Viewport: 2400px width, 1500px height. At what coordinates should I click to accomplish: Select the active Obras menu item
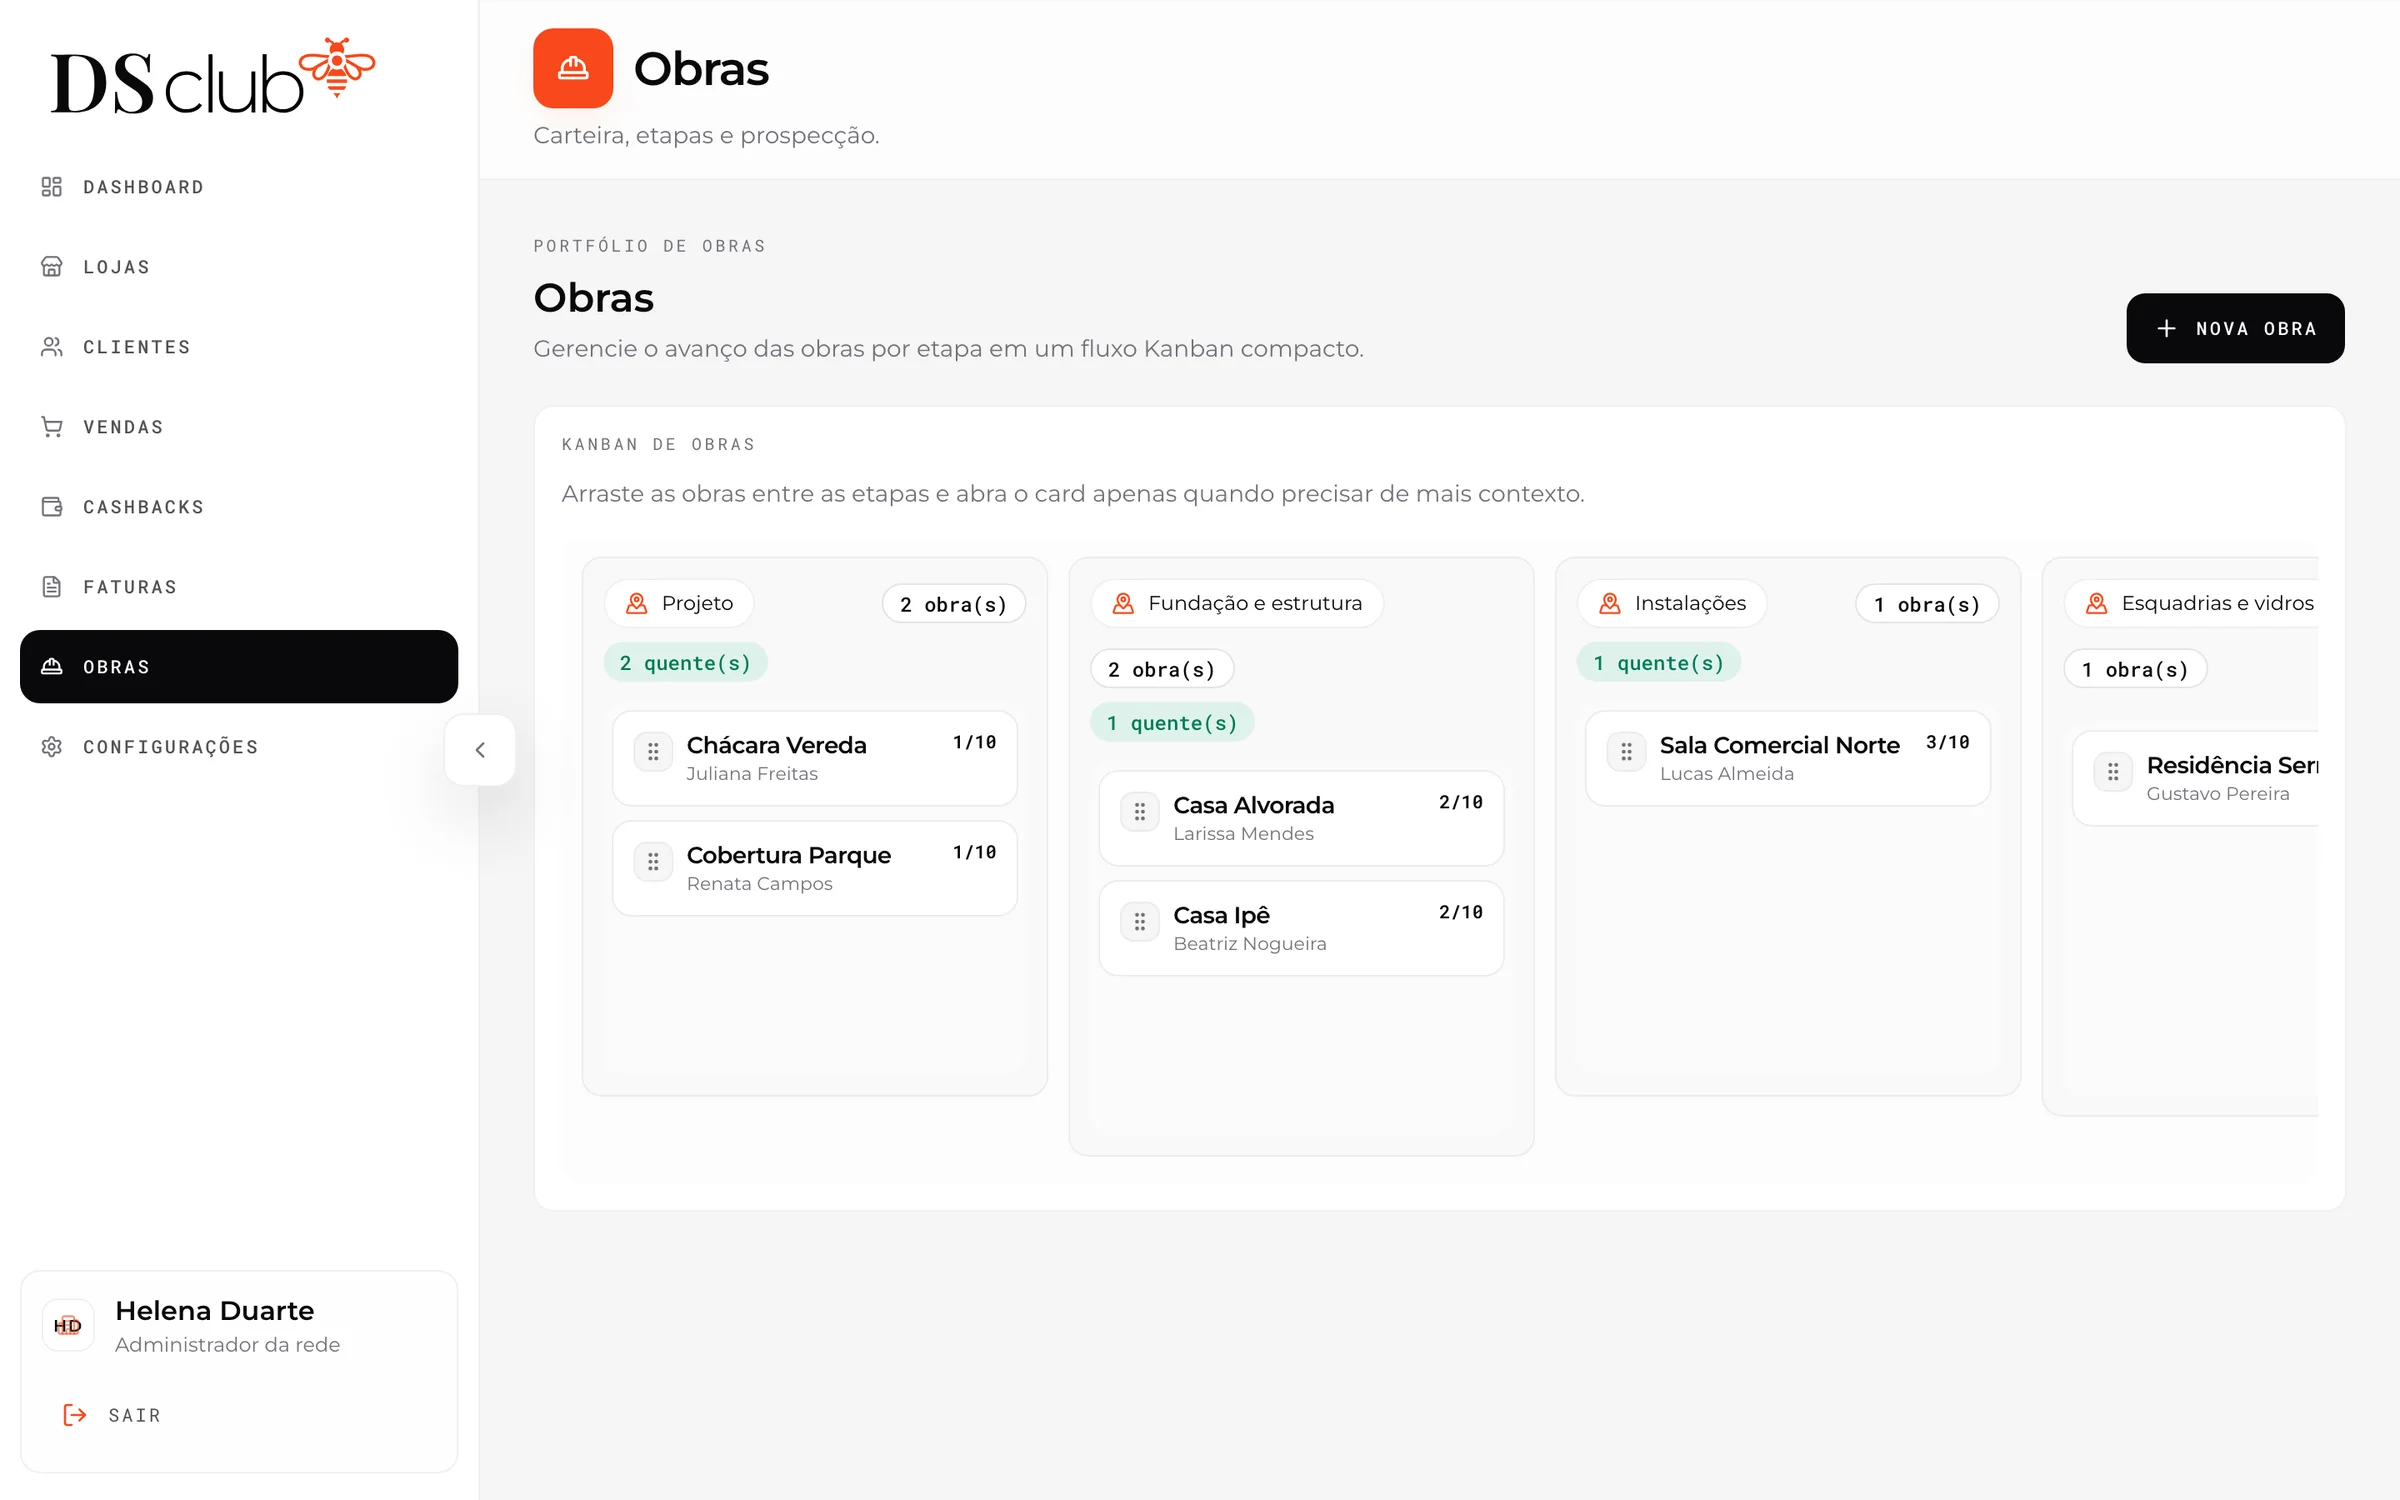239,667
